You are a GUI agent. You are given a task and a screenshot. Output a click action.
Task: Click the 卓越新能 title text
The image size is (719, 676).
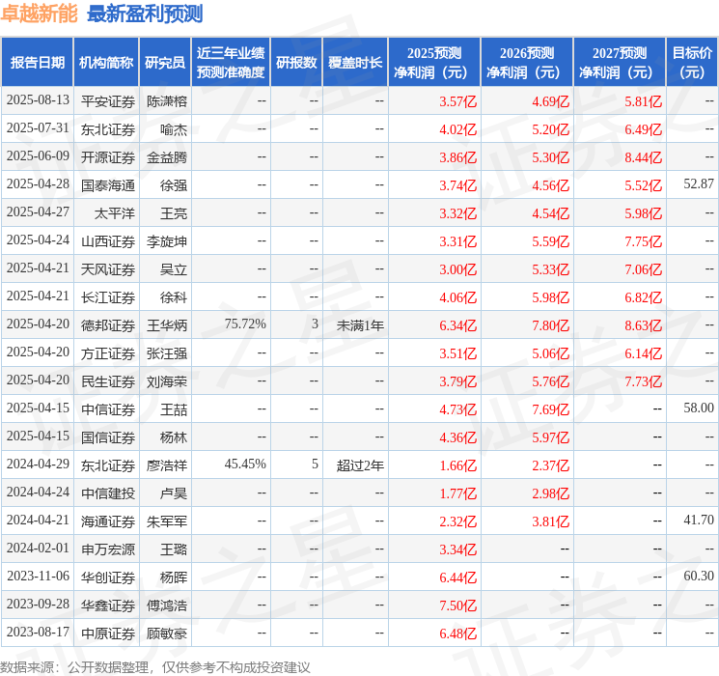coord(39,14)
